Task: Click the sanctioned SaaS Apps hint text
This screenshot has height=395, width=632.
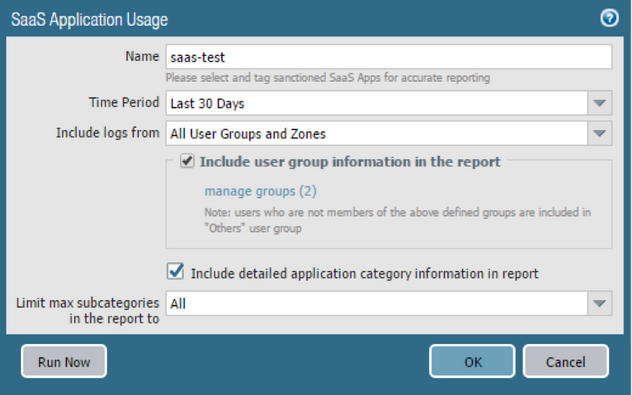Action: pos(328,77)
